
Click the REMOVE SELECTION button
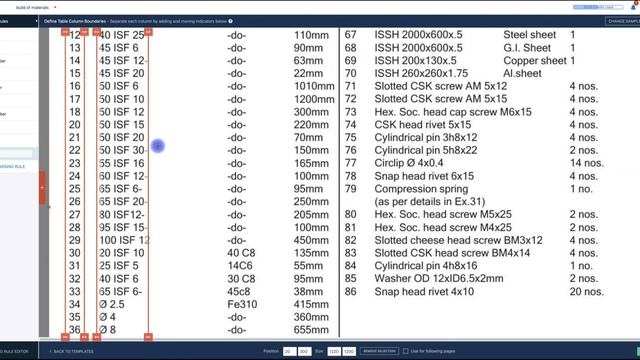(379, 351)
